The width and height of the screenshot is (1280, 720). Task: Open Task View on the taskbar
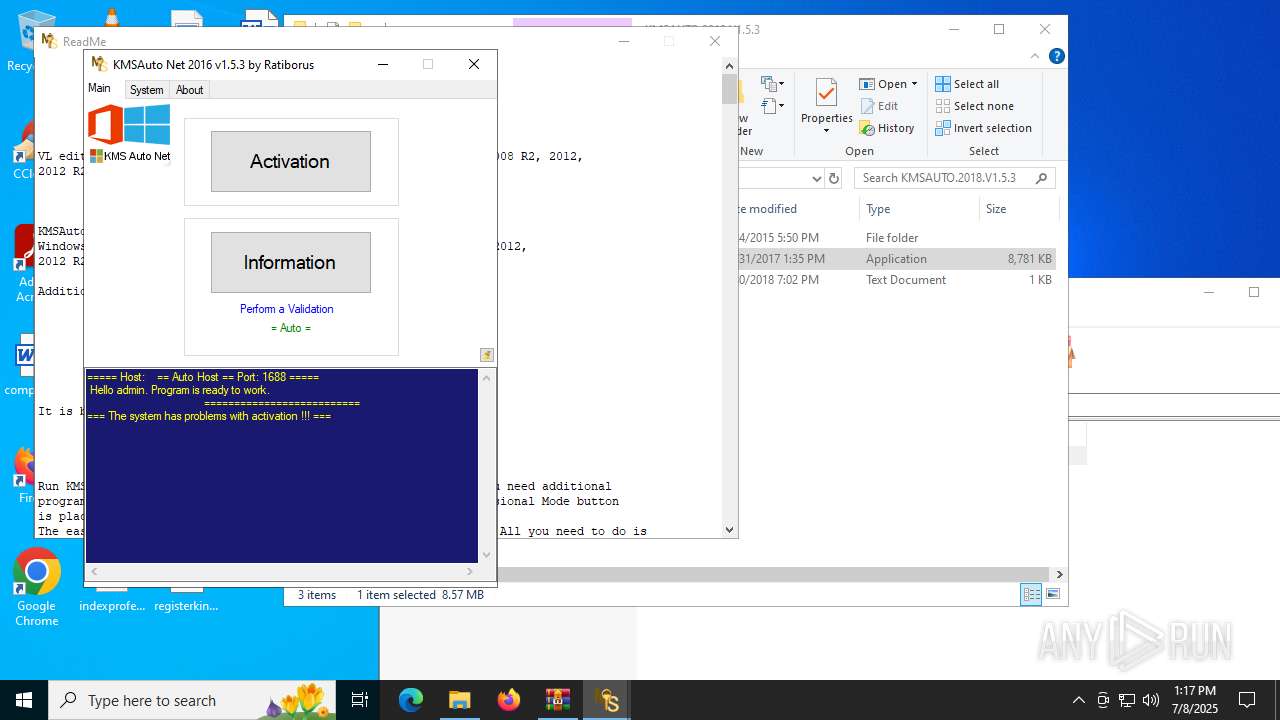click(360, 700)
